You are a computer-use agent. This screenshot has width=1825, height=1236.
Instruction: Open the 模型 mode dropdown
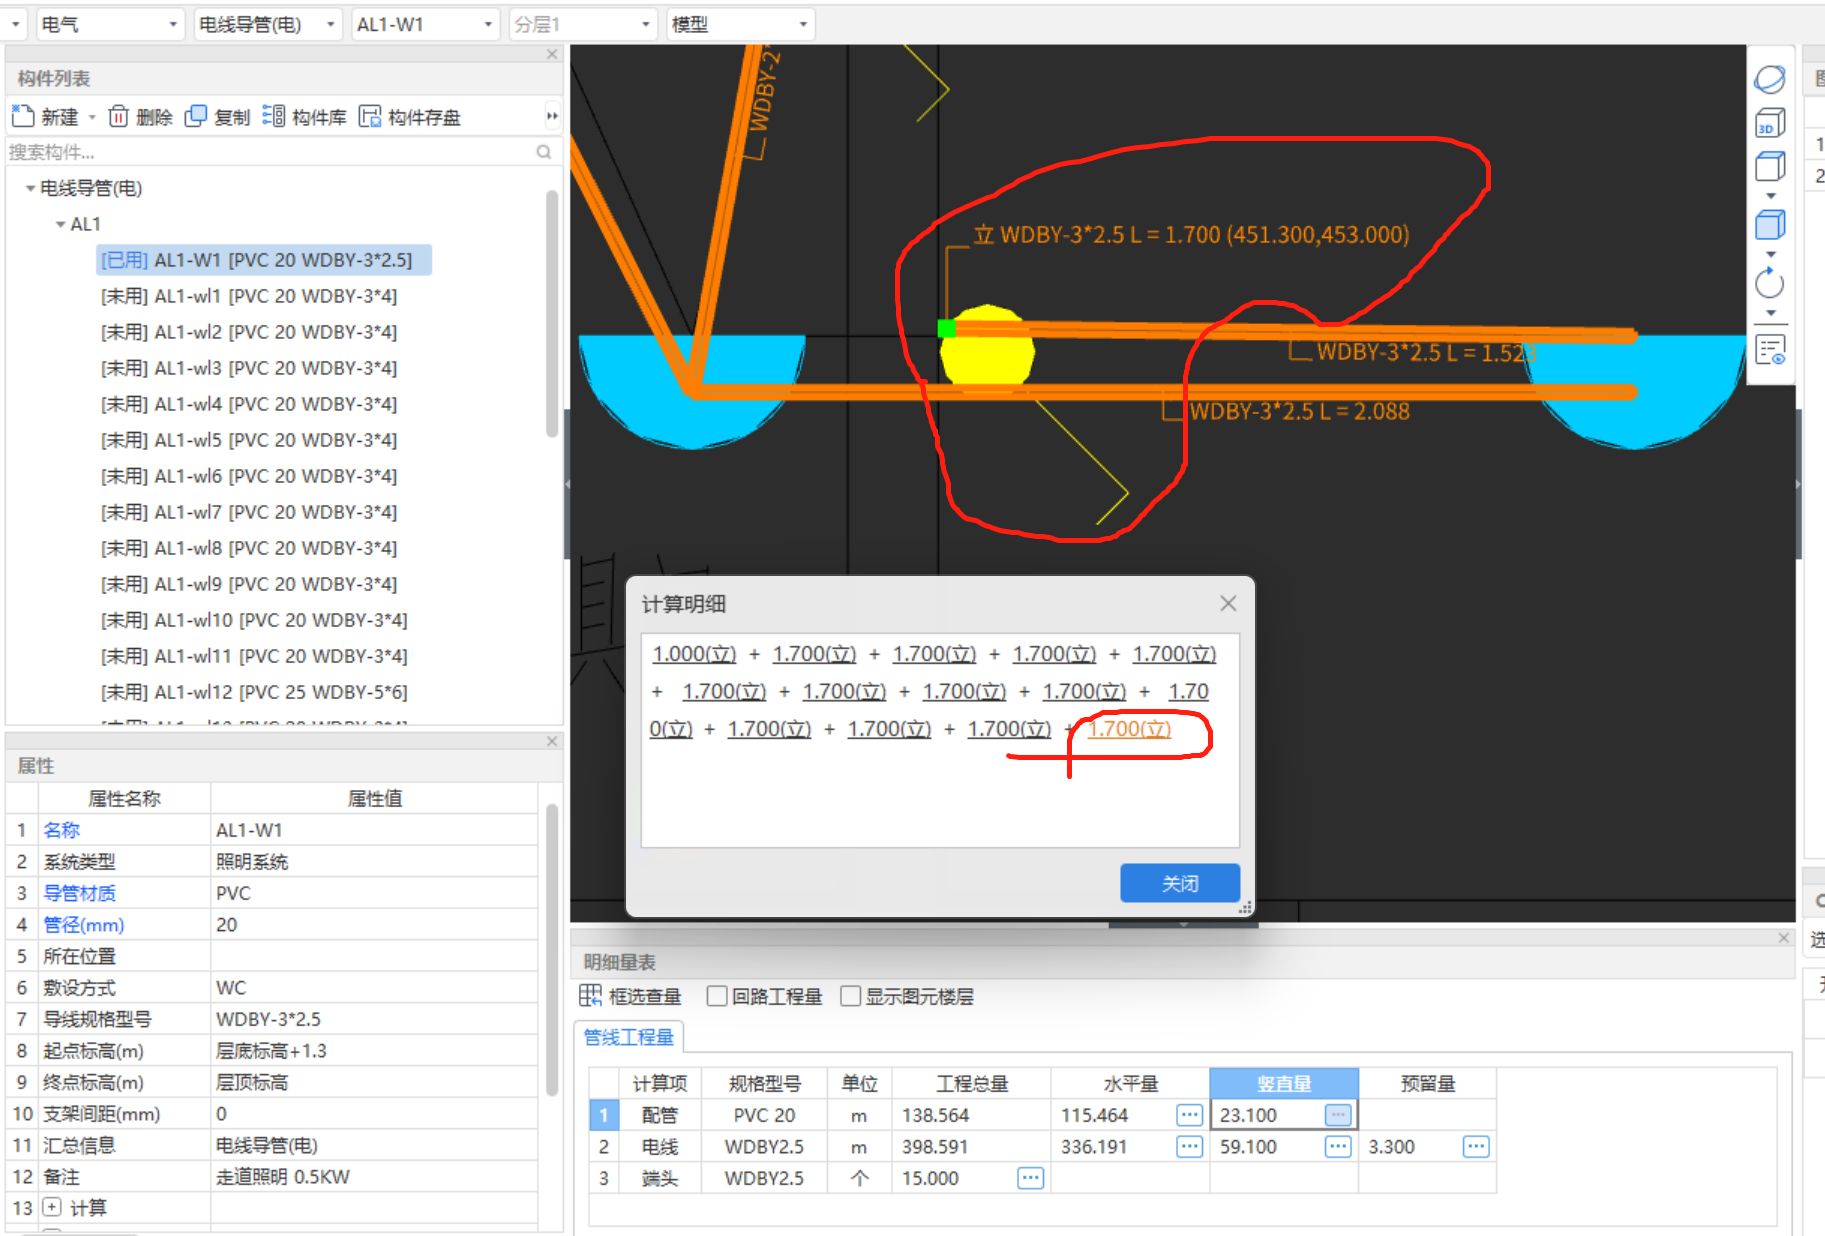pos(741,24)
